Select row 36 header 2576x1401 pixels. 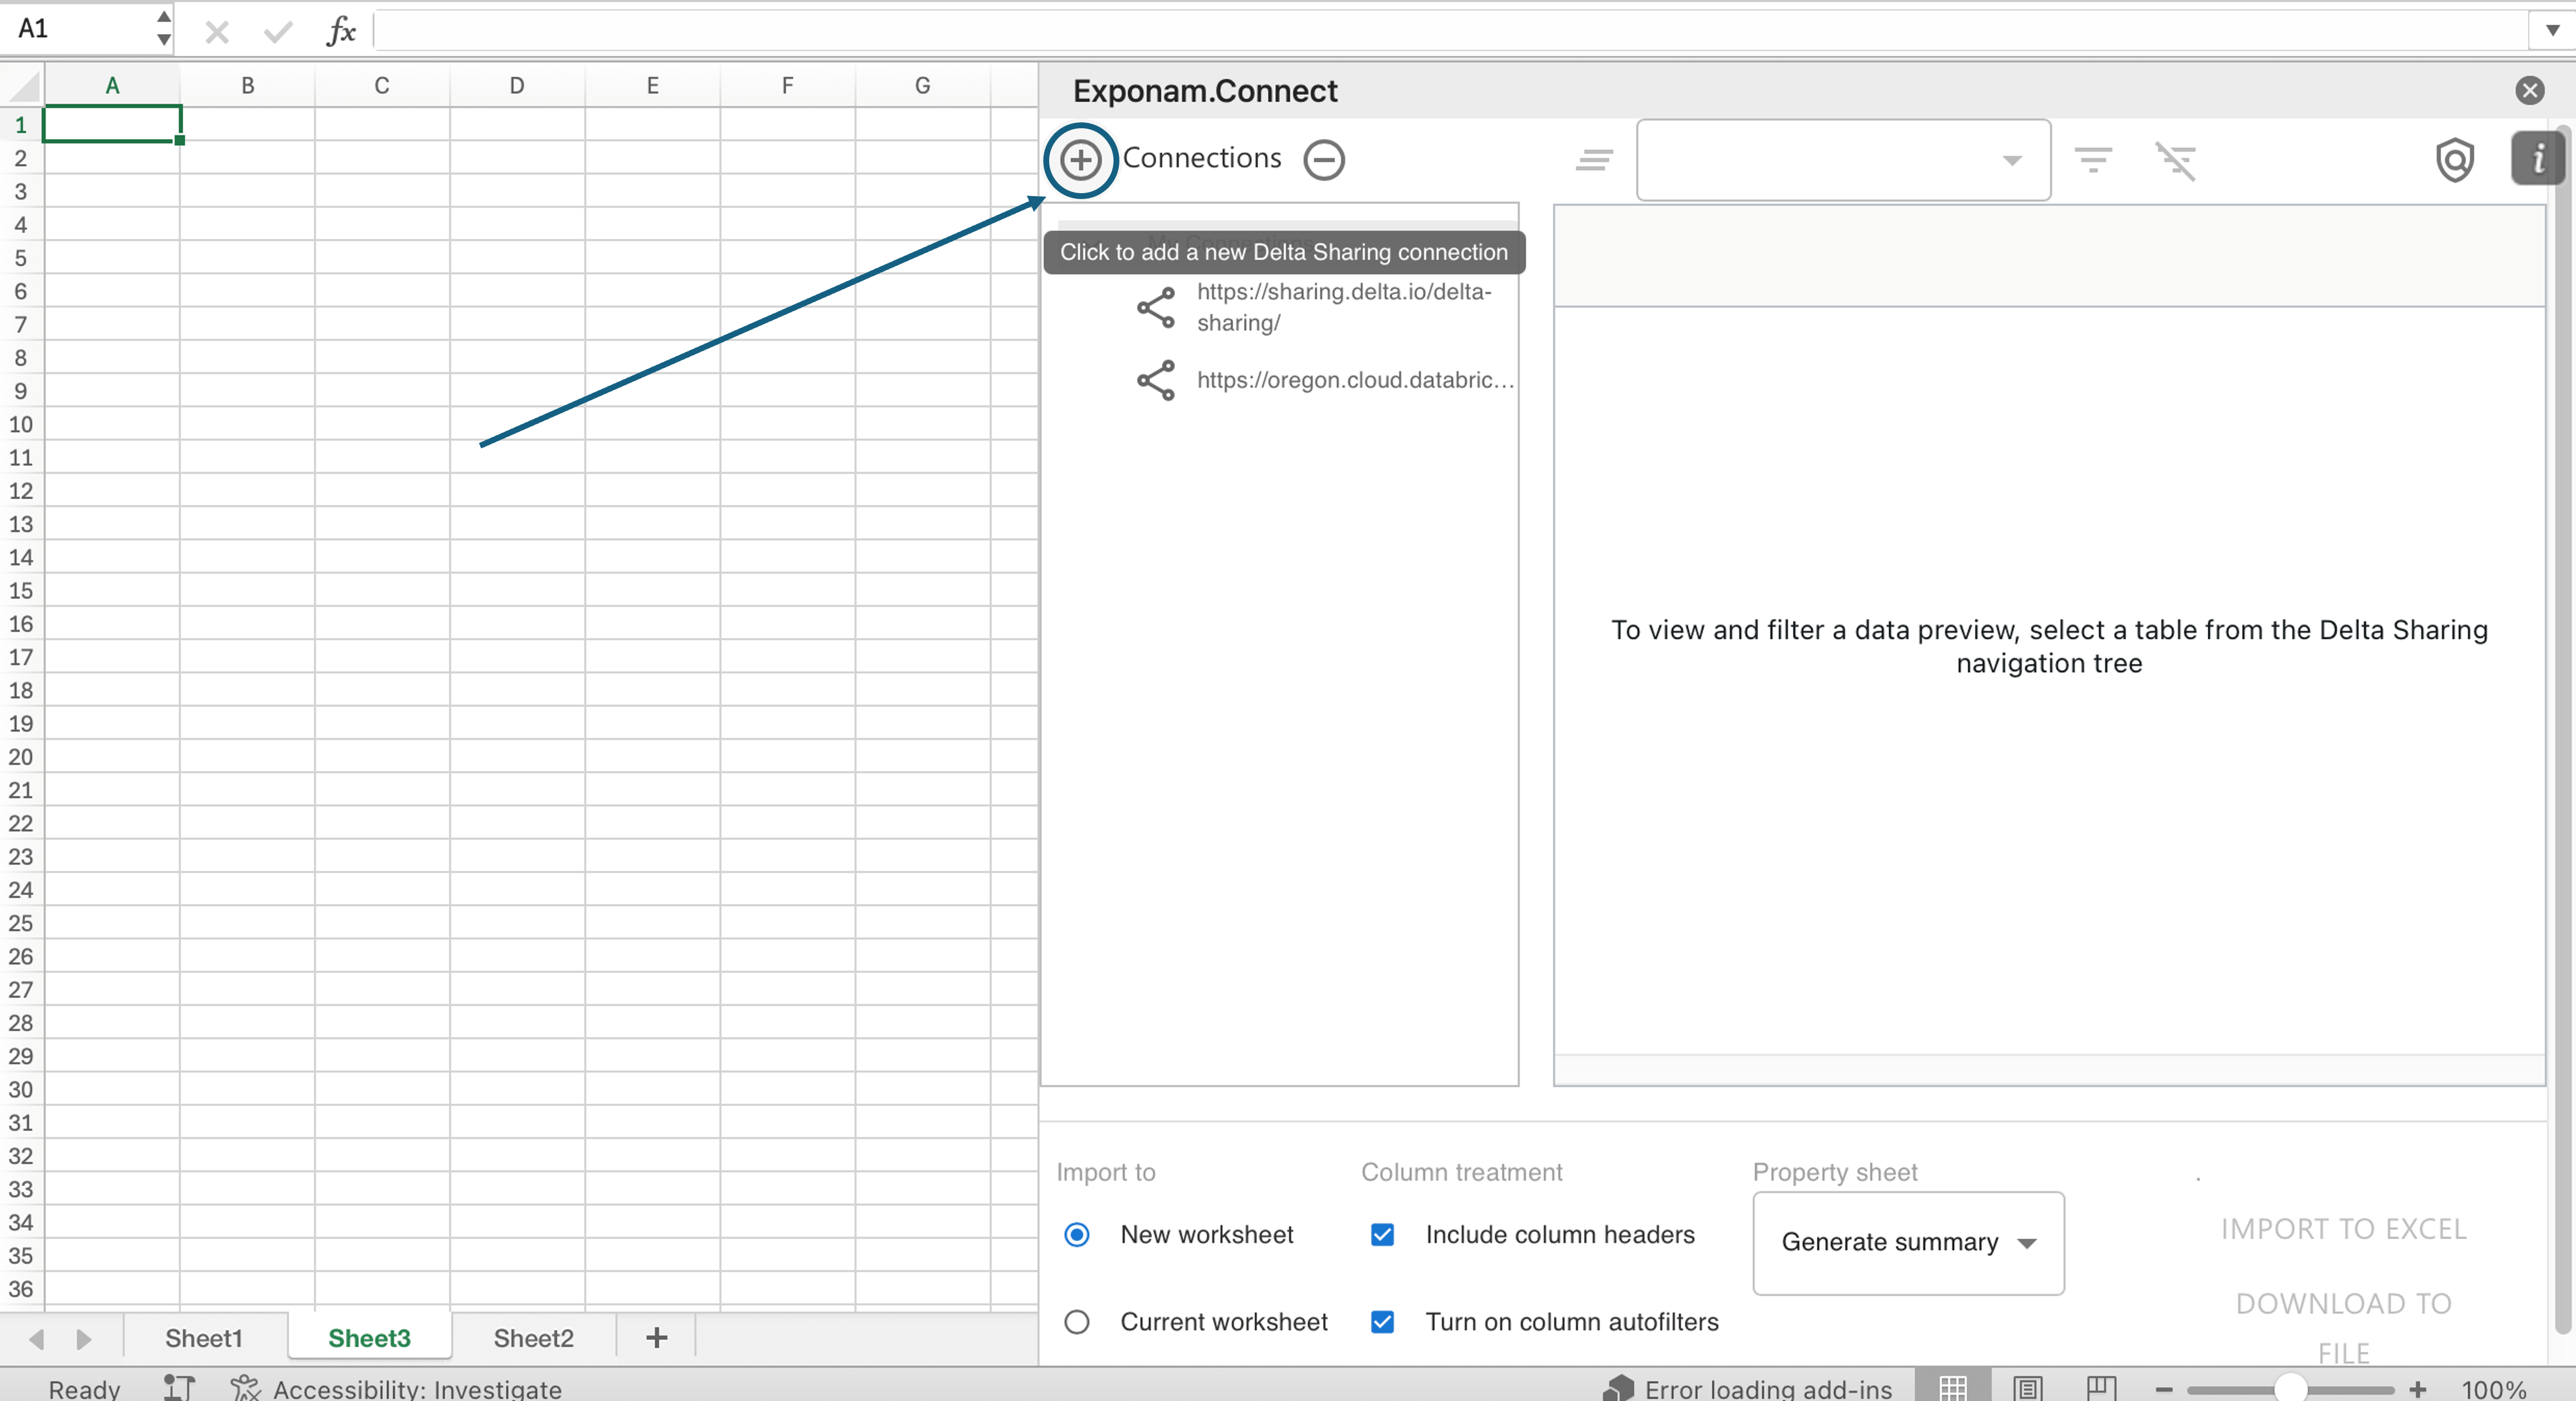pyautogui.click(x=21, y=1289)
